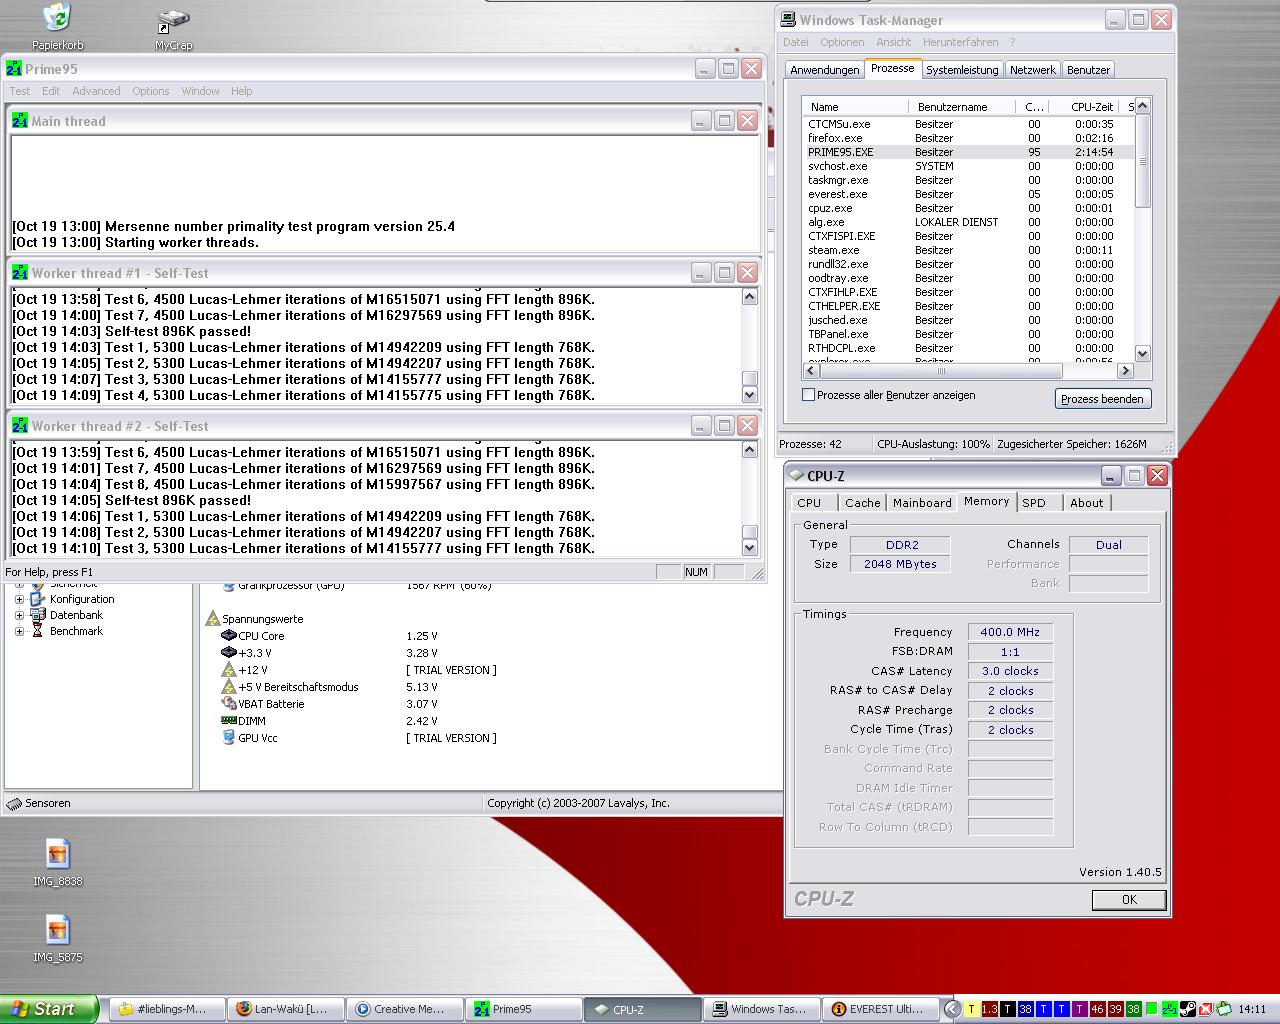
Task: Switch to the Netzwerk tab
Action: point(1032,70)
